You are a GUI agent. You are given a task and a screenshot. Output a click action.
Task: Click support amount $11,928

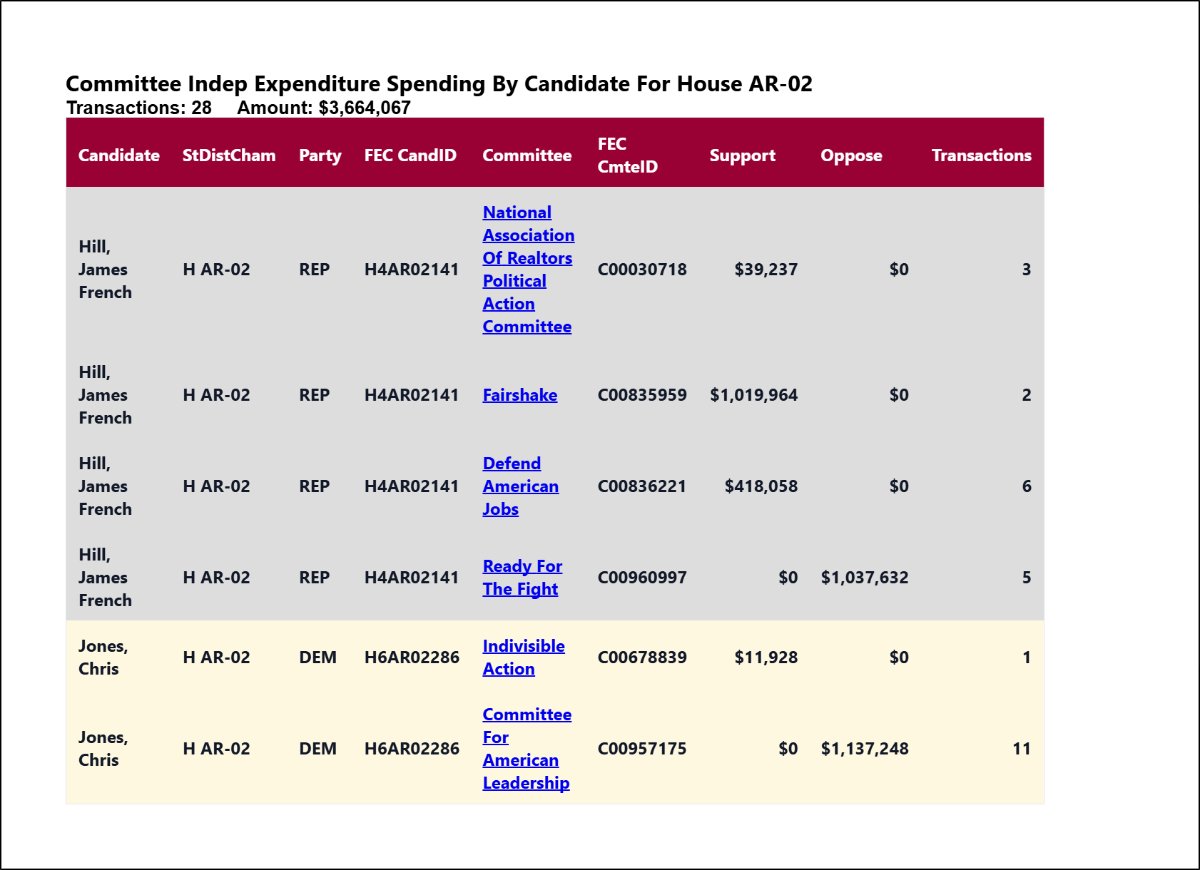766,657
